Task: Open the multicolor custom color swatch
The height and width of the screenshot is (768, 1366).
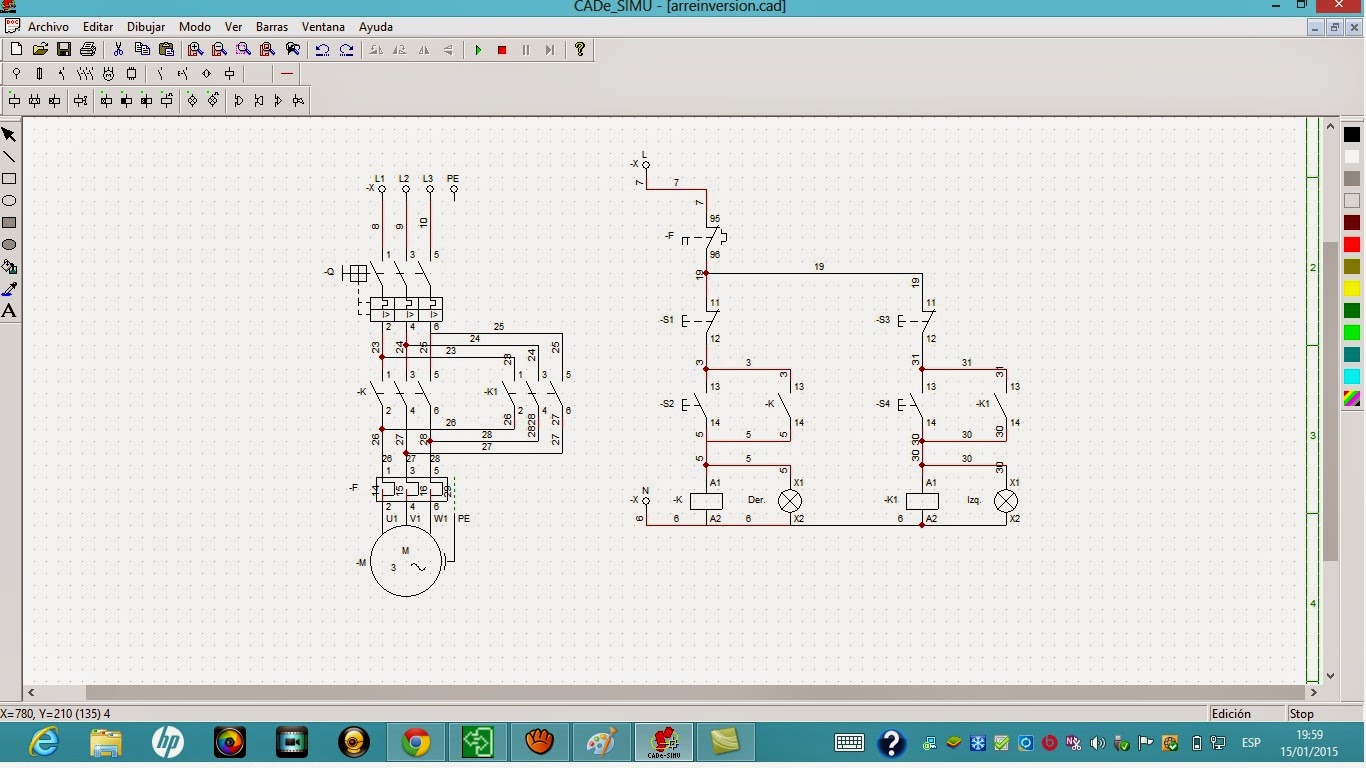Action: pos(1352,399)
